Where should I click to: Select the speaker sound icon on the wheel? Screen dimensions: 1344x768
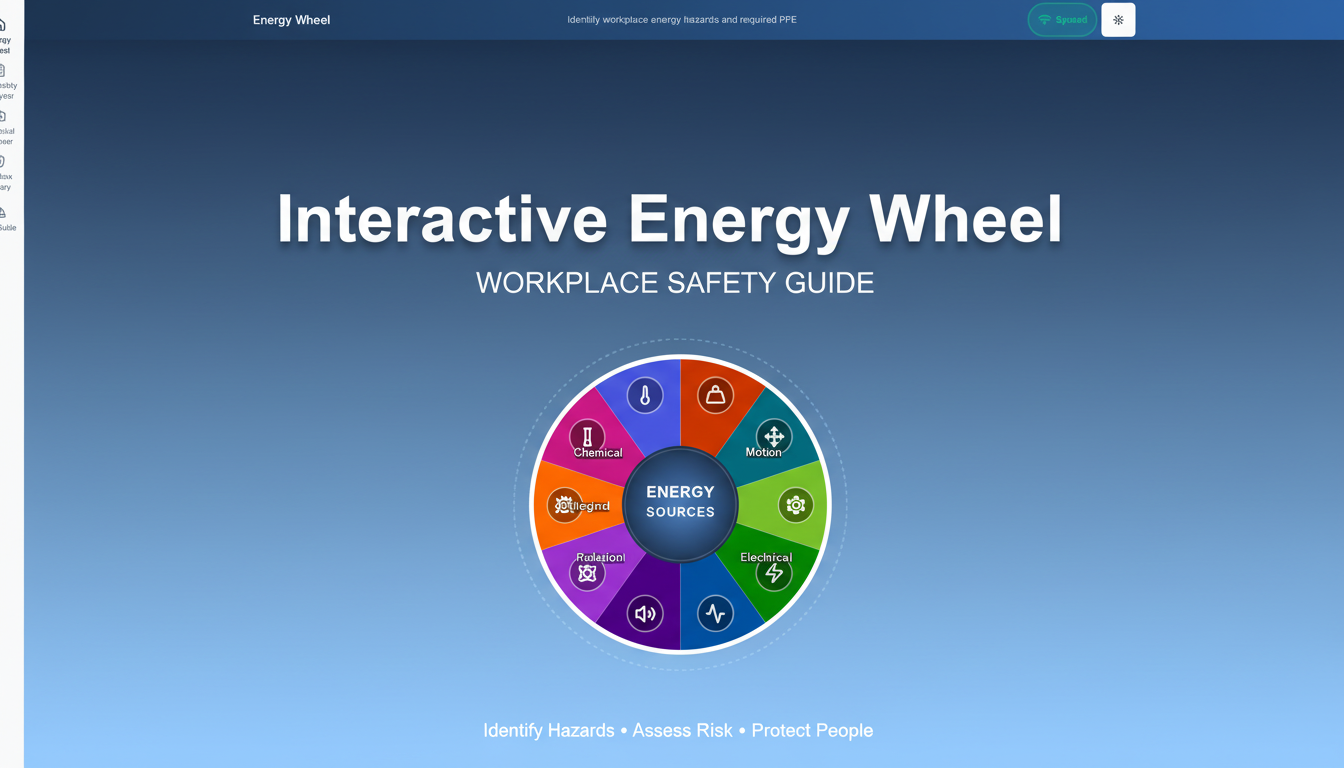(645, 614)
